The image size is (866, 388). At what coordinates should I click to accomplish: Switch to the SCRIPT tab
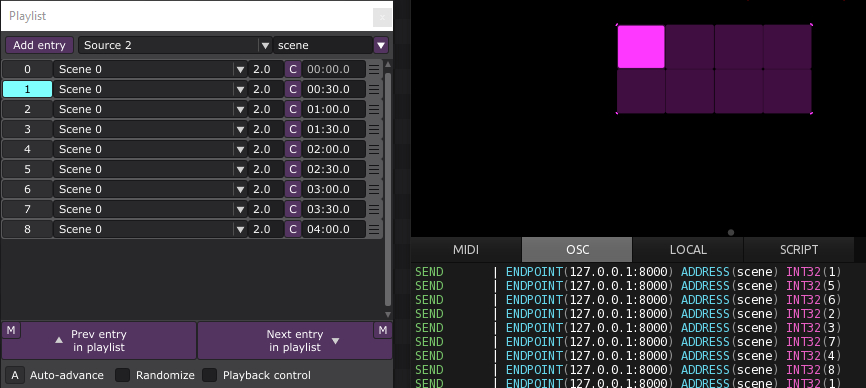[x=799, y=249]
